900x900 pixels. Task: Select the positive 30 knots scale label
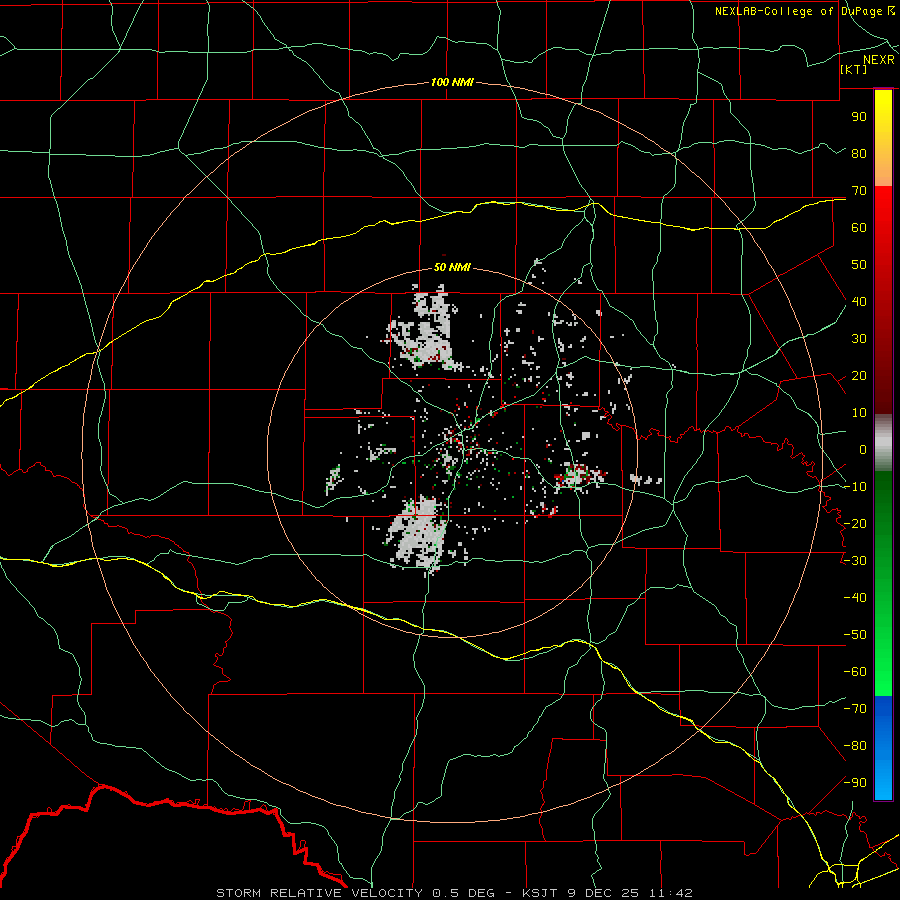[859, 339]
